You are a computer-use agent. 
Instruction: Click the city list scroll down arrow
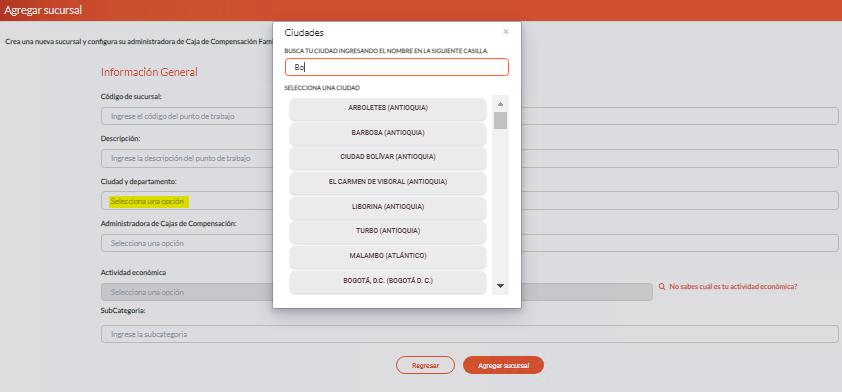pyautogui.click(x=500, y=286)
